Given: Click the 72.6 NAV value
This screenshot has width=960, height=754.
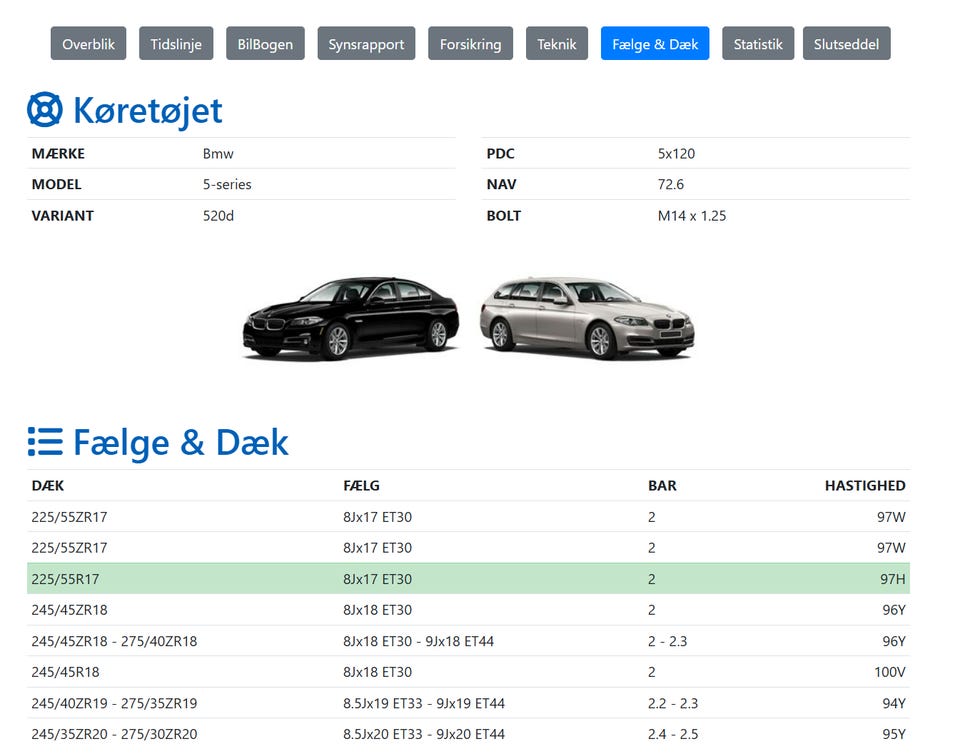Looking at the screenshot, I should click(670, 184).
